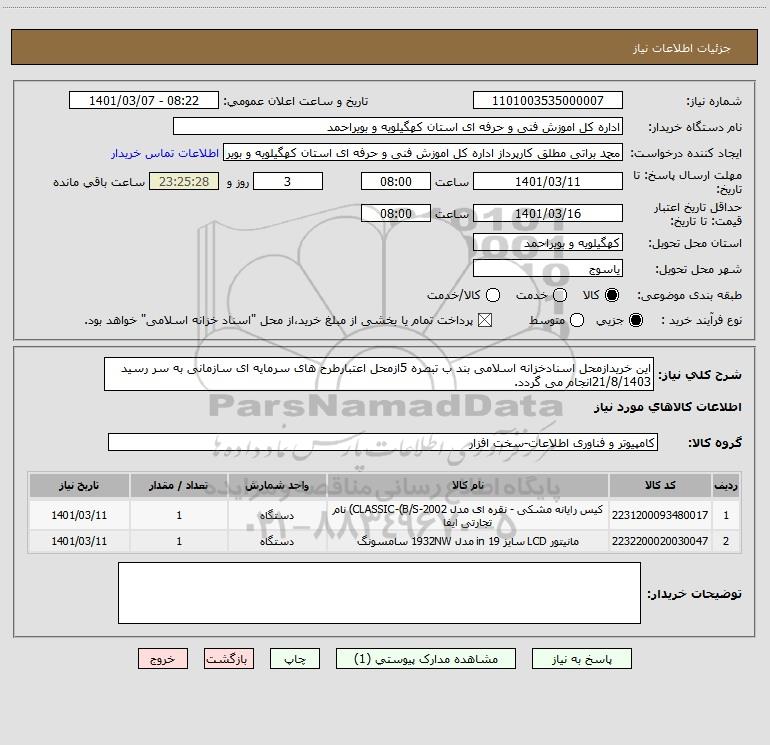Select the کالا/خدمت radio button

(493, 295)
